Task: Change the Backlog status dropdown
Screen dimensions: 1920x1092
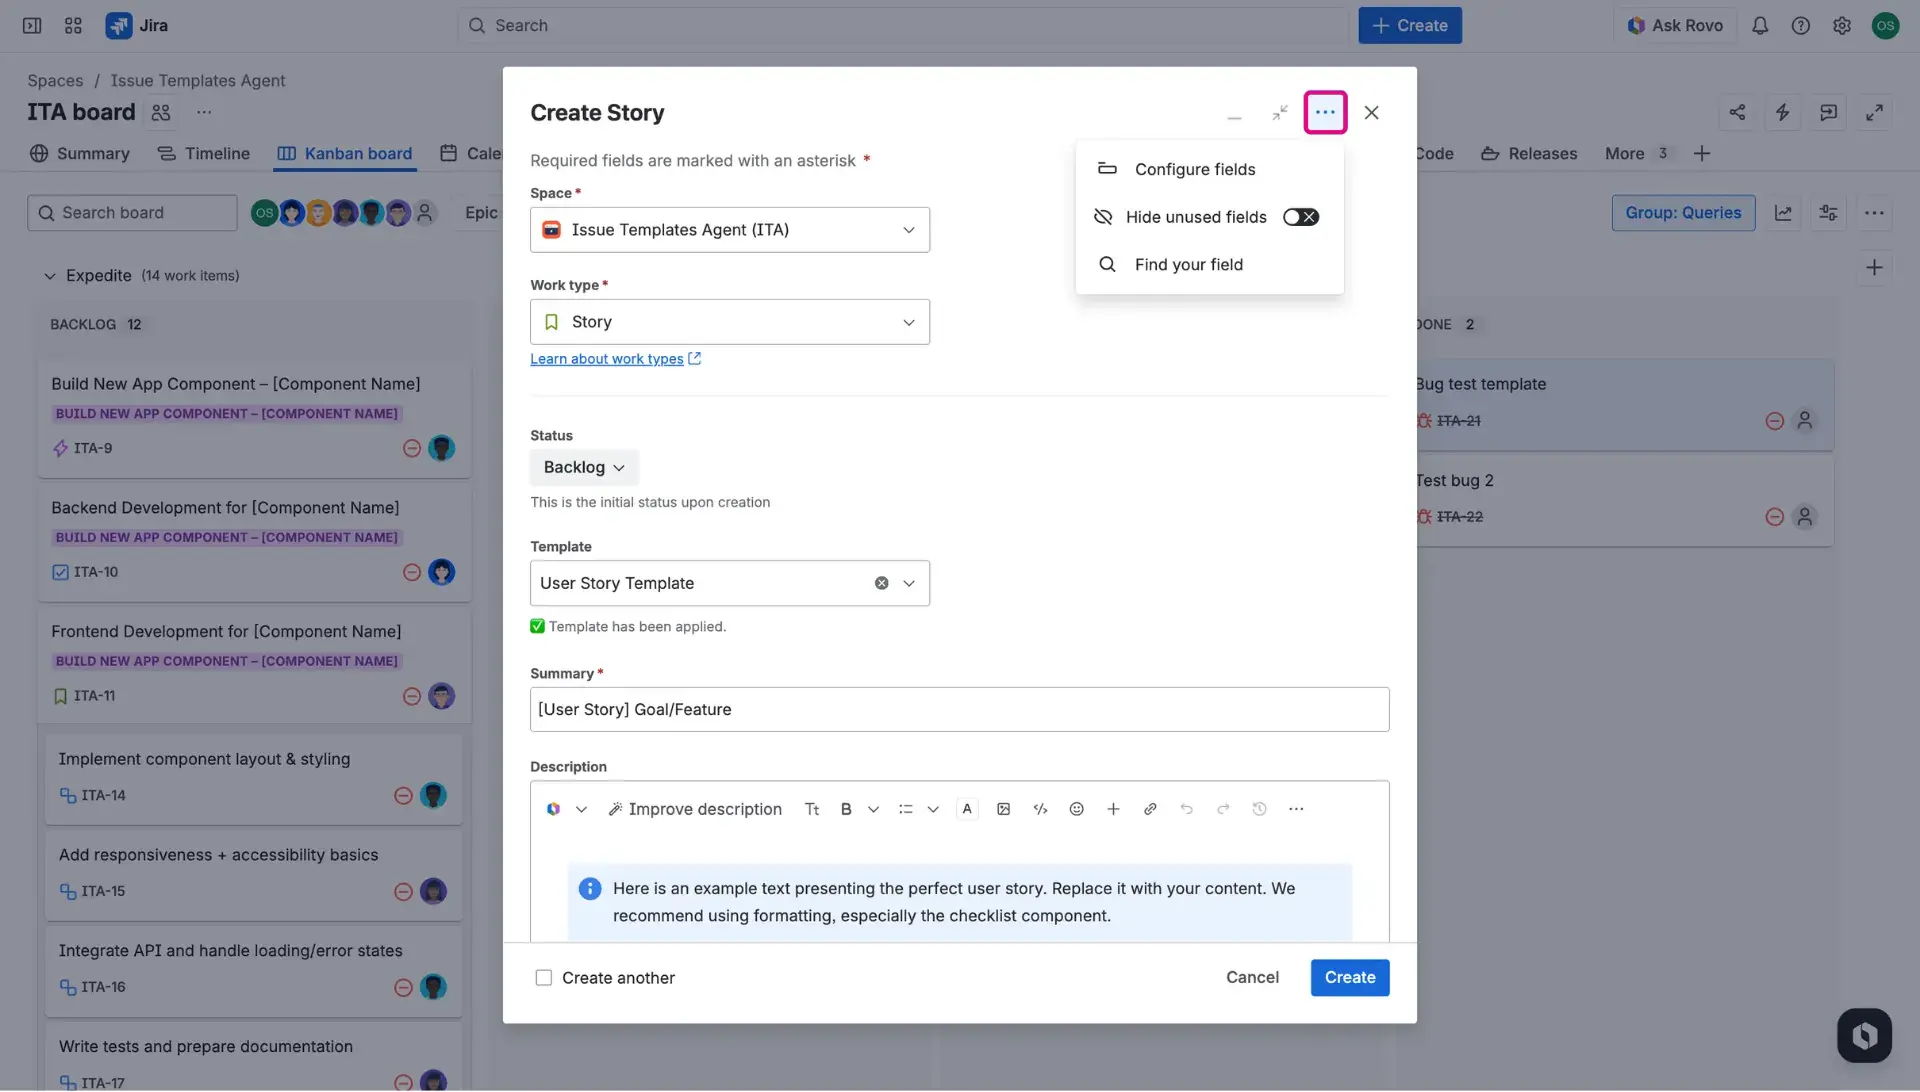Action: coord(583,467)
